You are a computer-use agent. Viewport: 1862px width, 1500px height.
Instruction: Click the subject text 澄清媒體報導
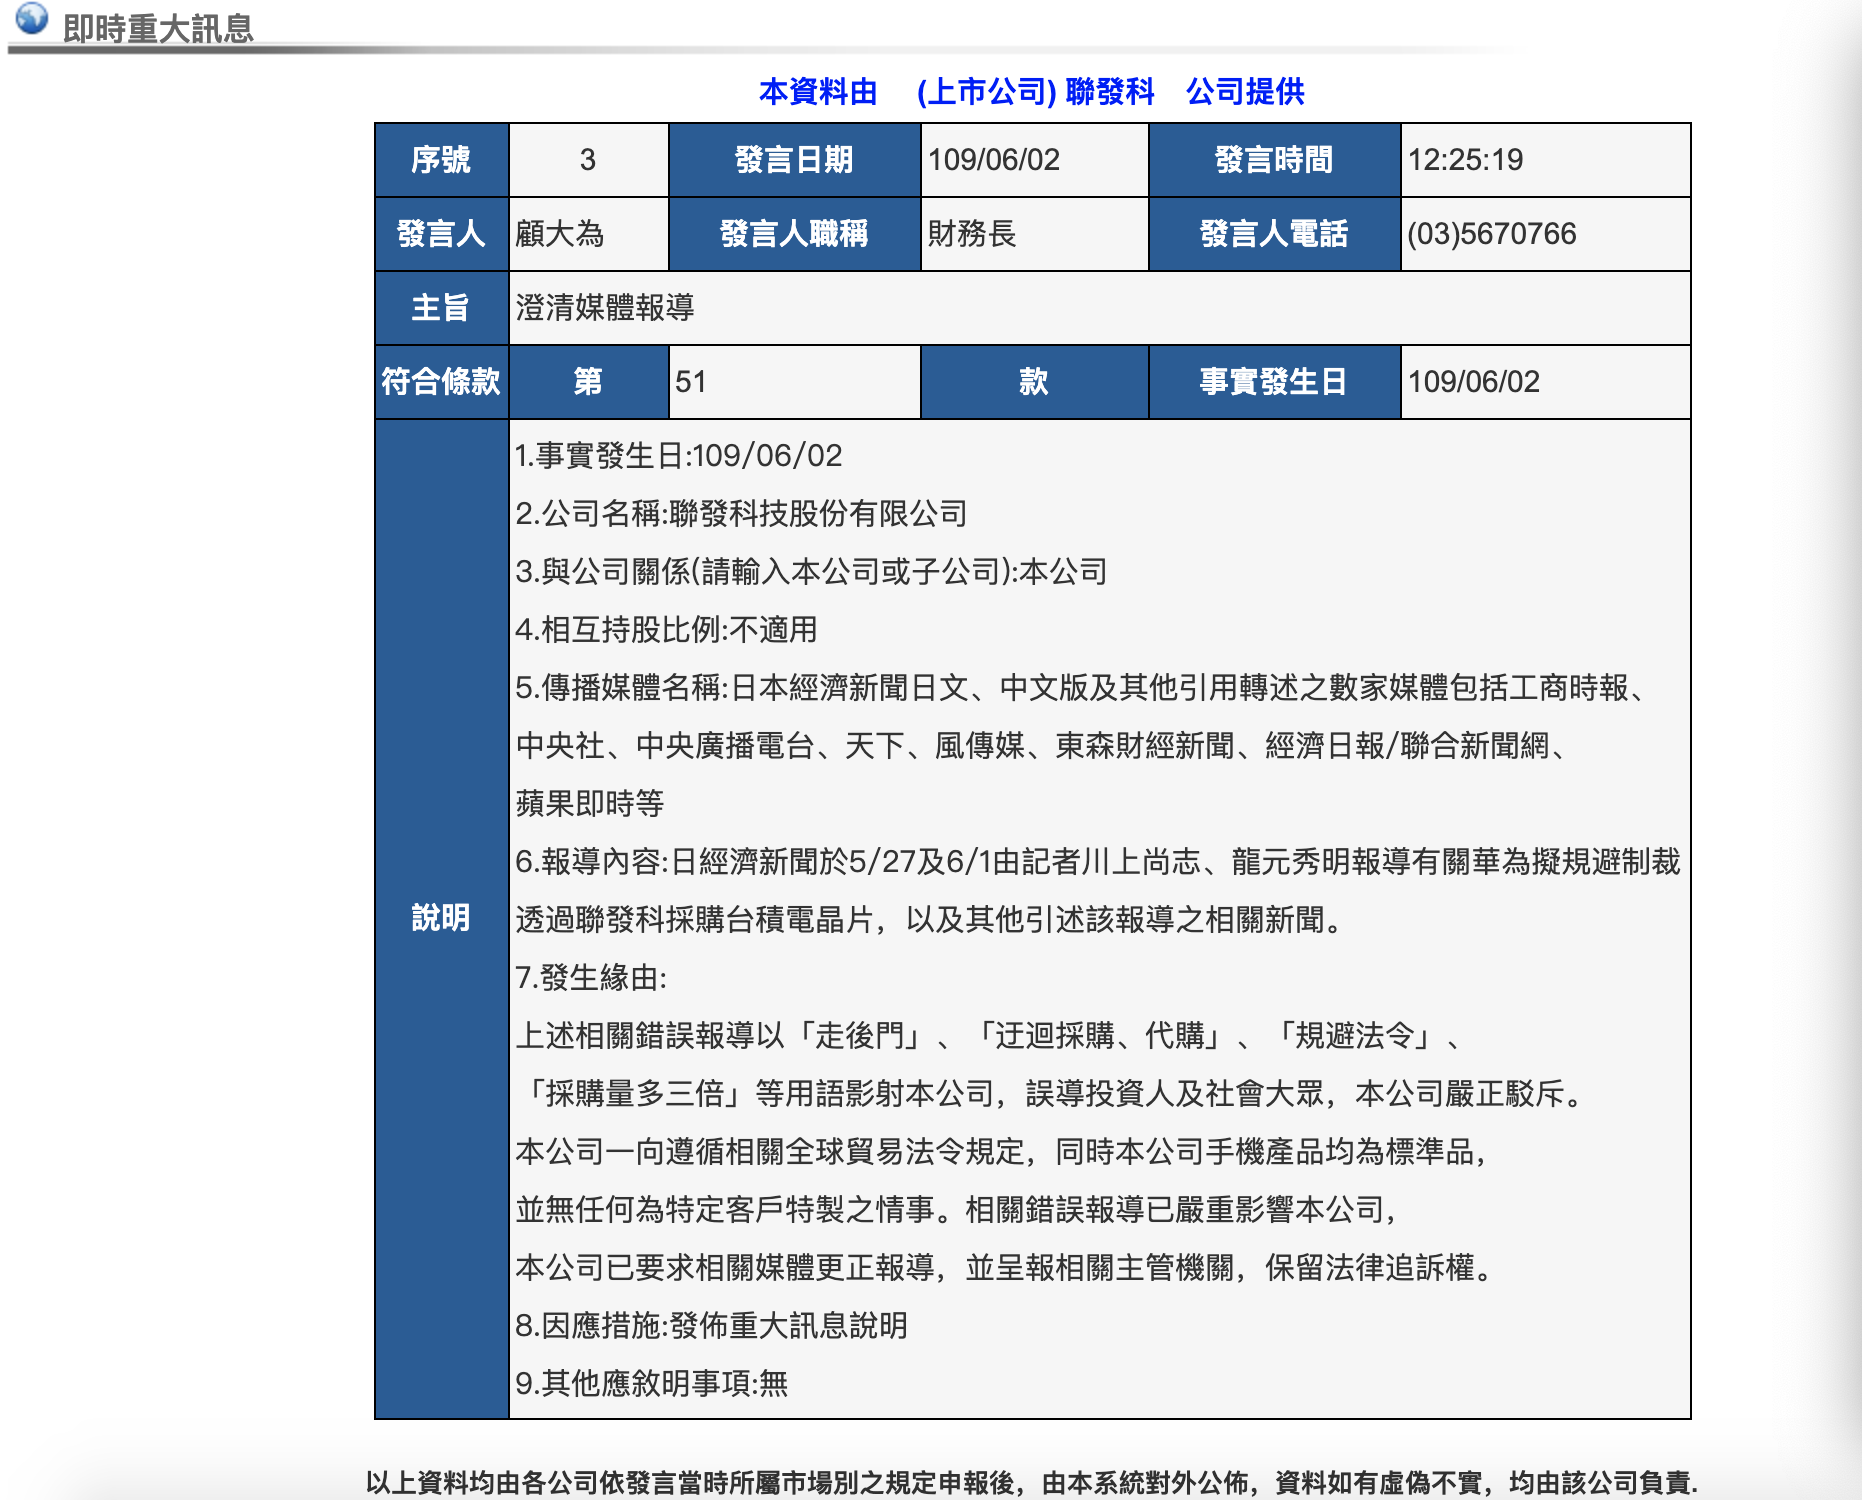point(605,308)
